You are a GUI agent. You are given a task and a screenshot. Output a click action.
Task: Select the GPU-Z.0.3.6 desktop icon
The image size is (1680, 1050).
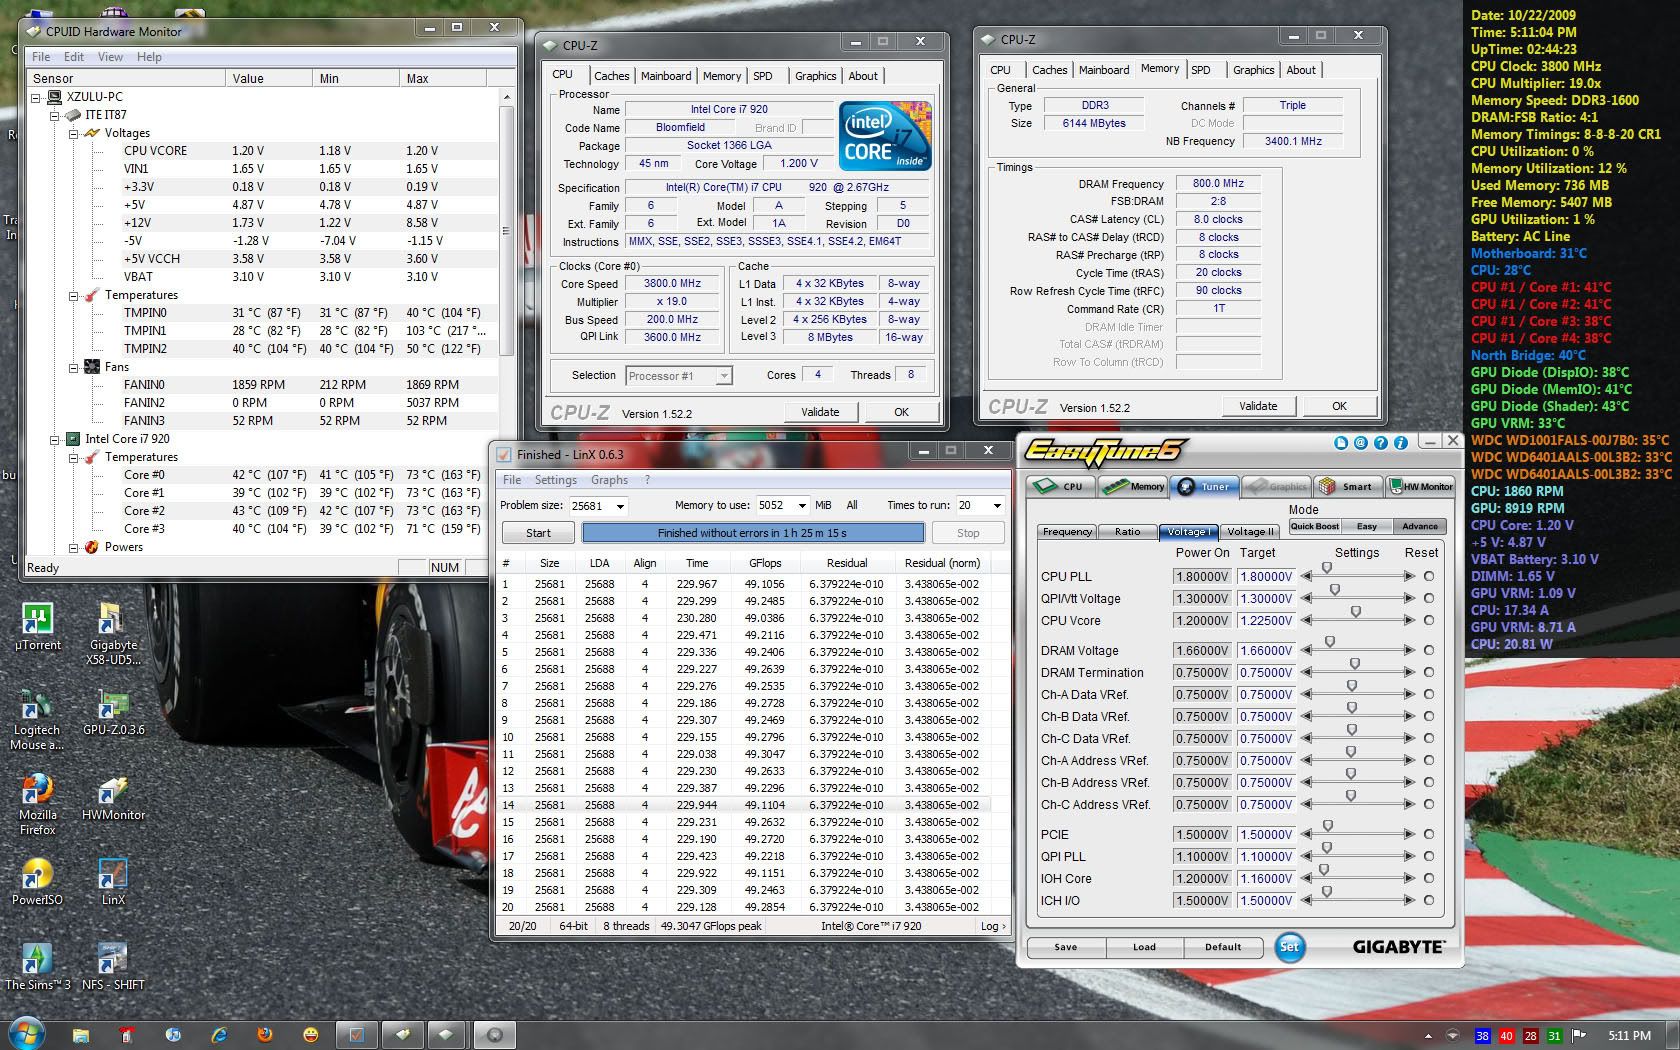coord(113,712)
